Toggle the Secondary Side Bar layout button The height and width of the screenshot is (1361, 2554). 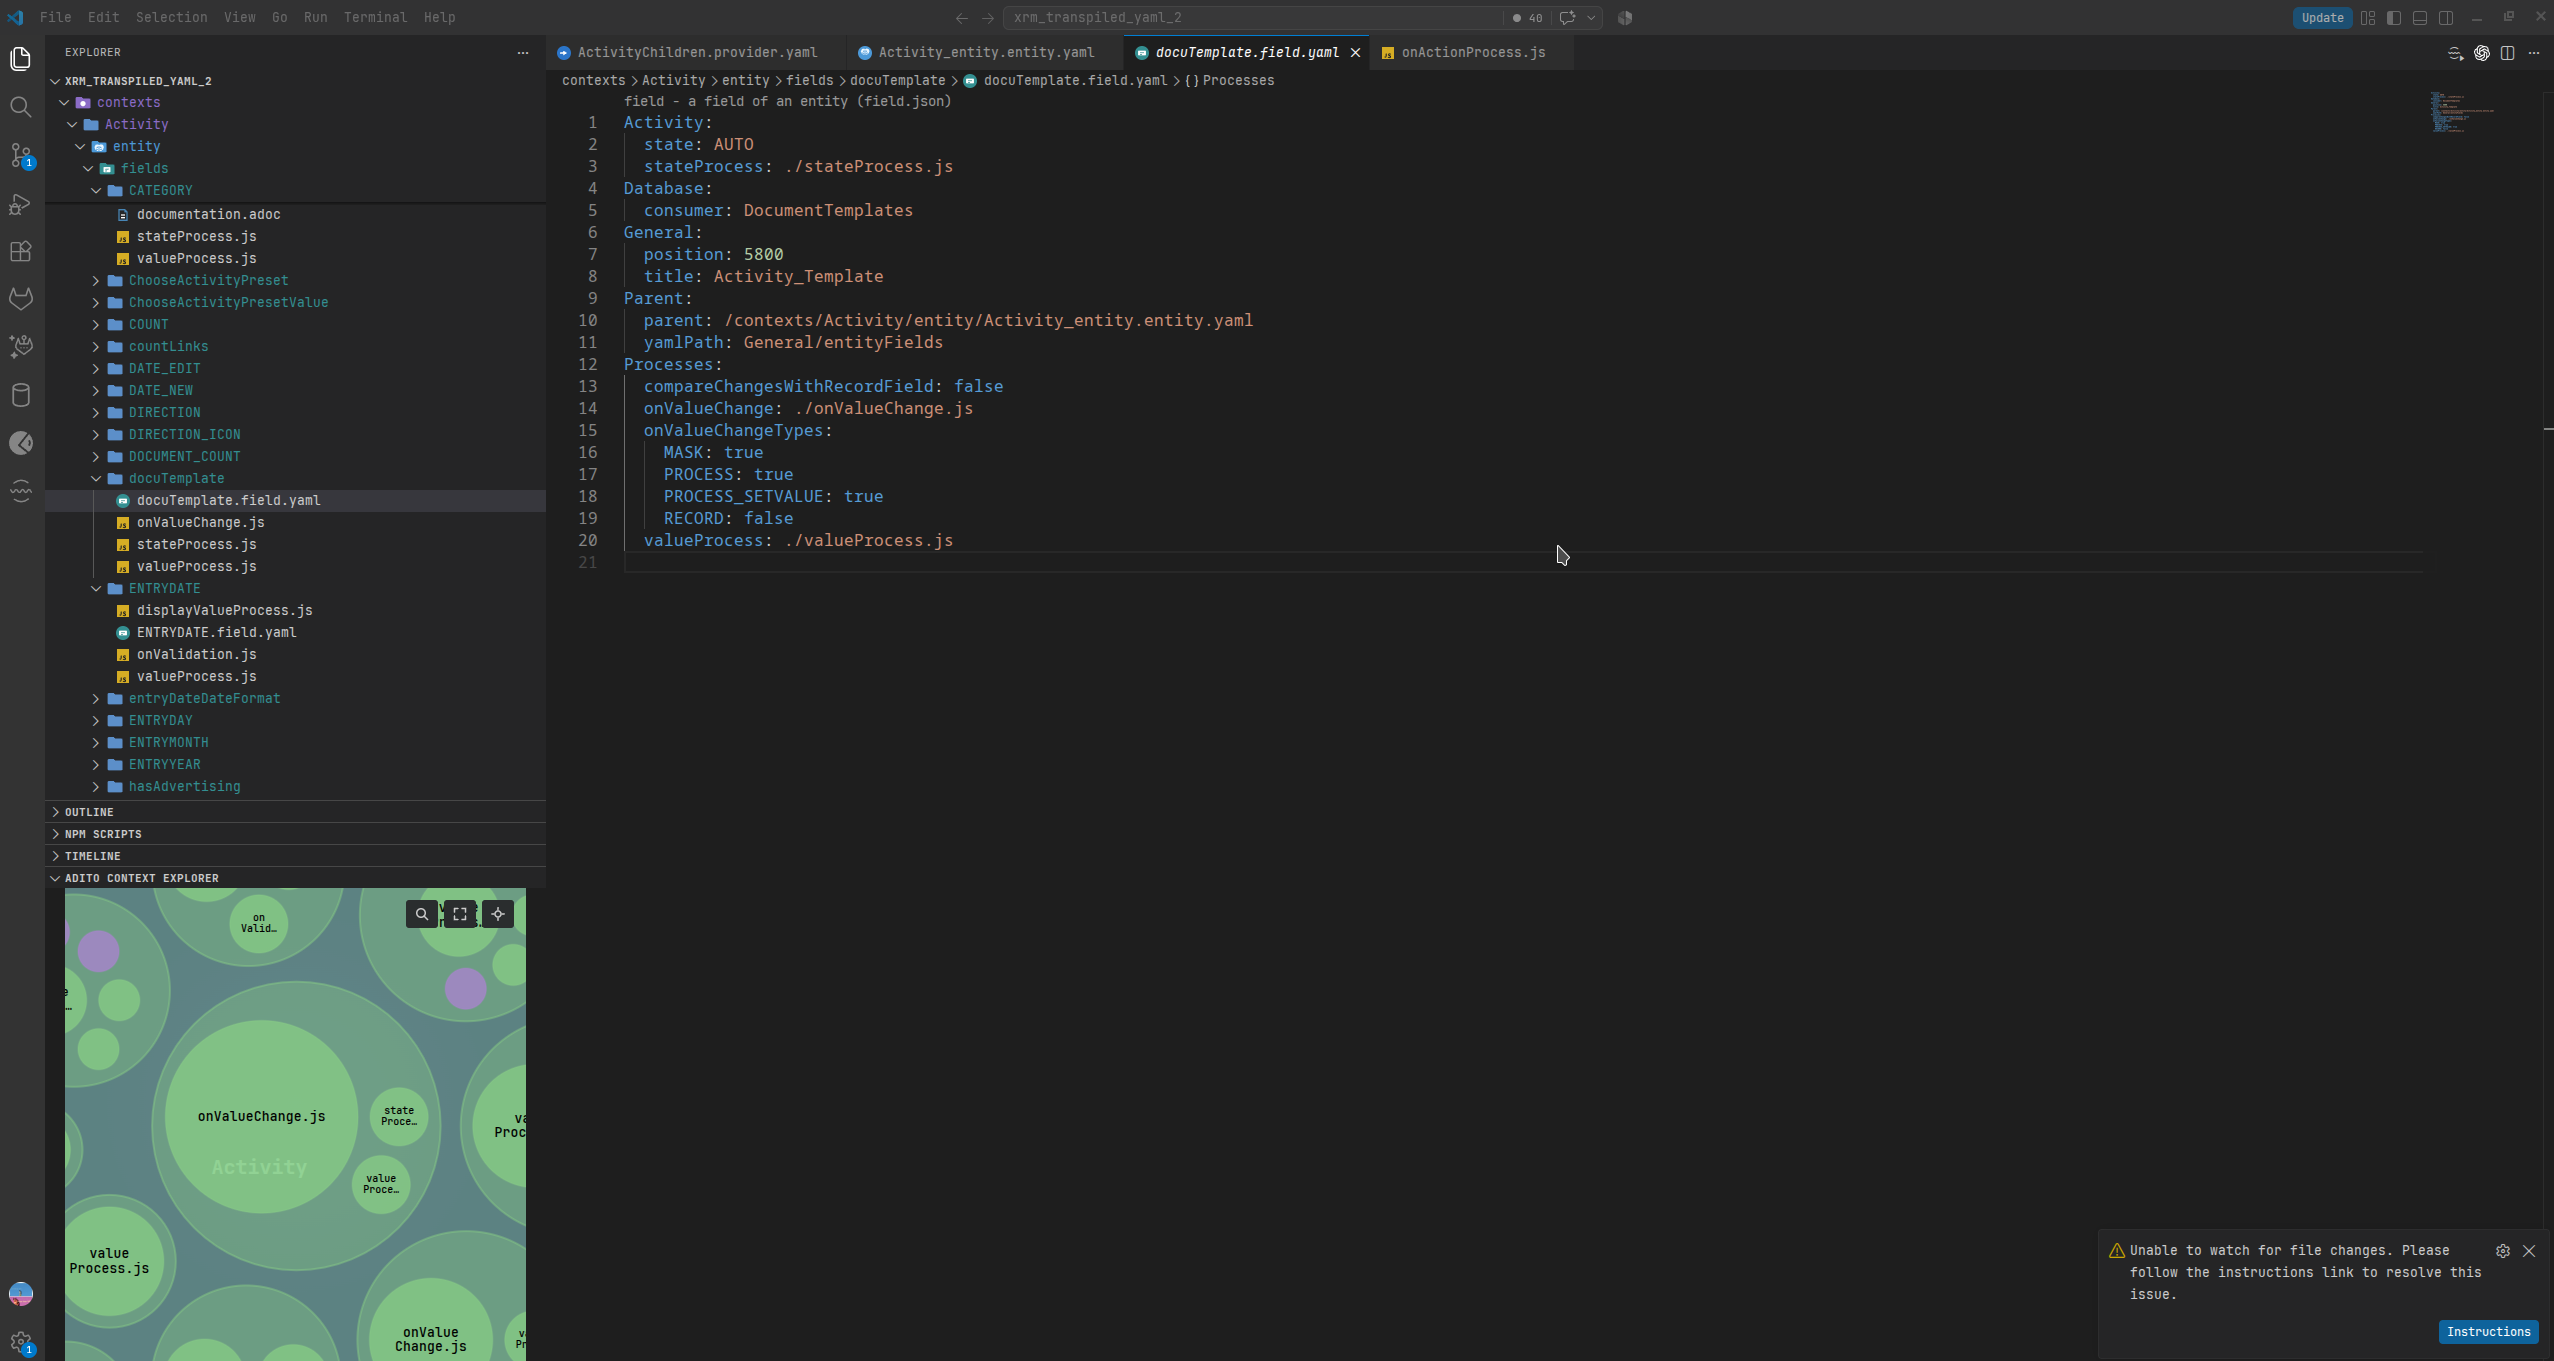coord(2446,18)
